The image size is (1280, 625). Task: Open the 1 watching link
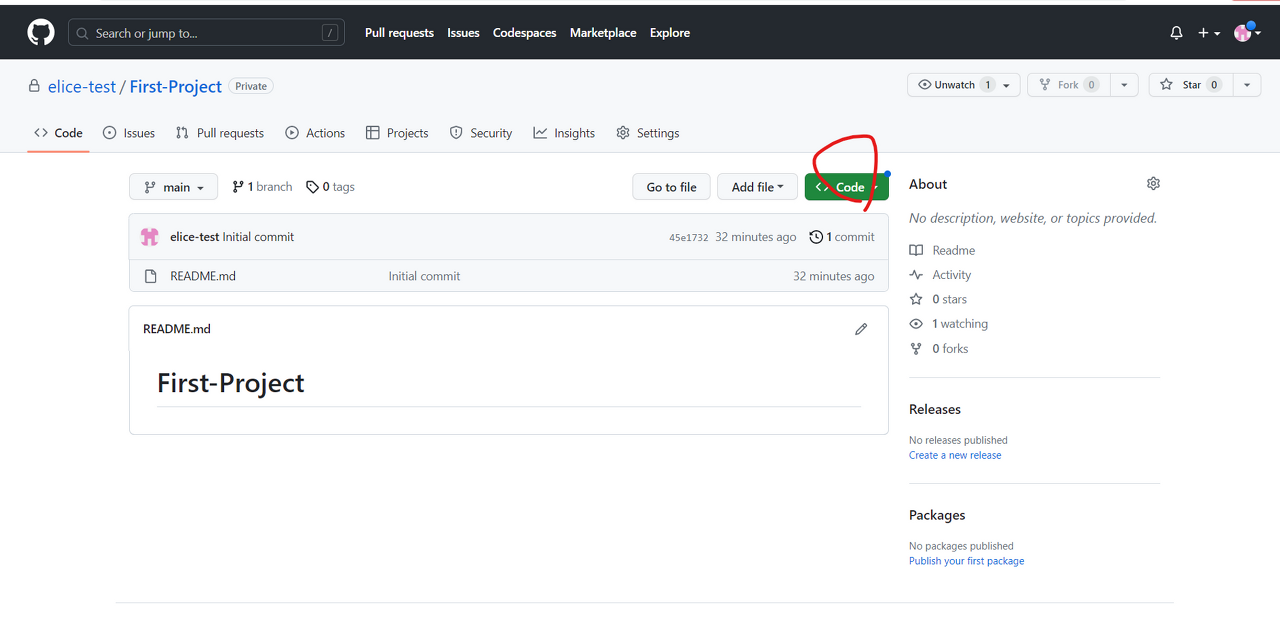(948, 324)
